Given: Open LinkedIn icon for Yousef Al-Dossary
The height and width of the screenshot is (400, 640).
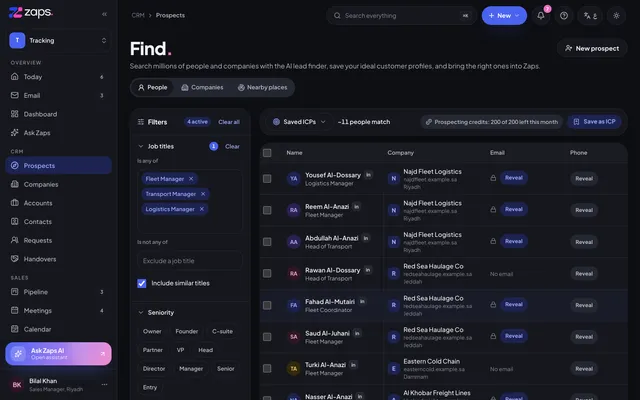Looking at the screenshot, I should point(368,175).
